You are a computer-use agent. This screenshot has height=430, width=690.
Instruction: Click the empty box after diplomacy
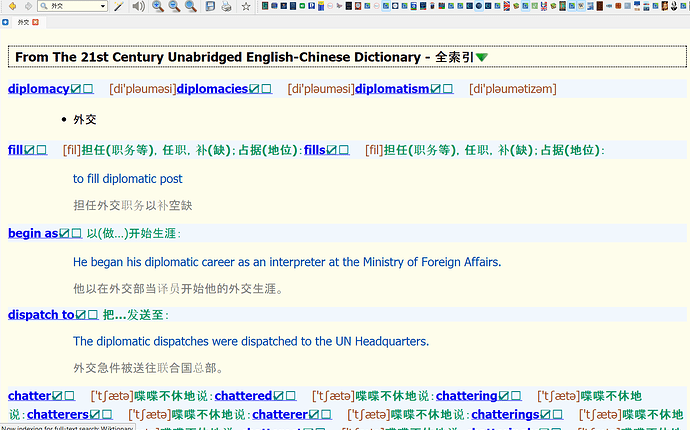[88, 88]
